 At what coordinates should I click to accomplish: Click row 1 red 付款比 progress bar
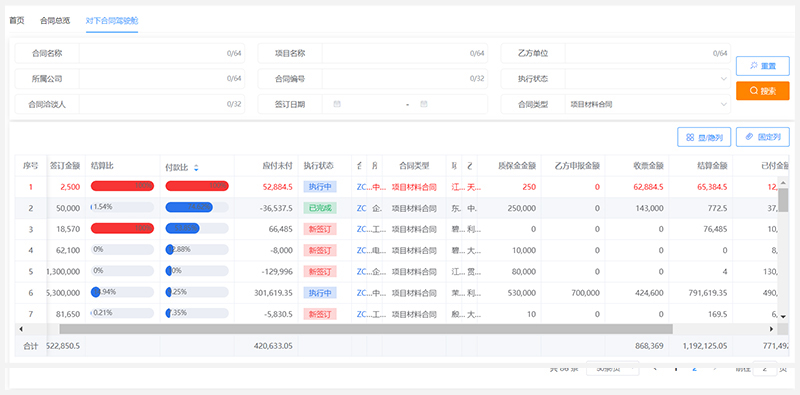[x=197, y=186]
